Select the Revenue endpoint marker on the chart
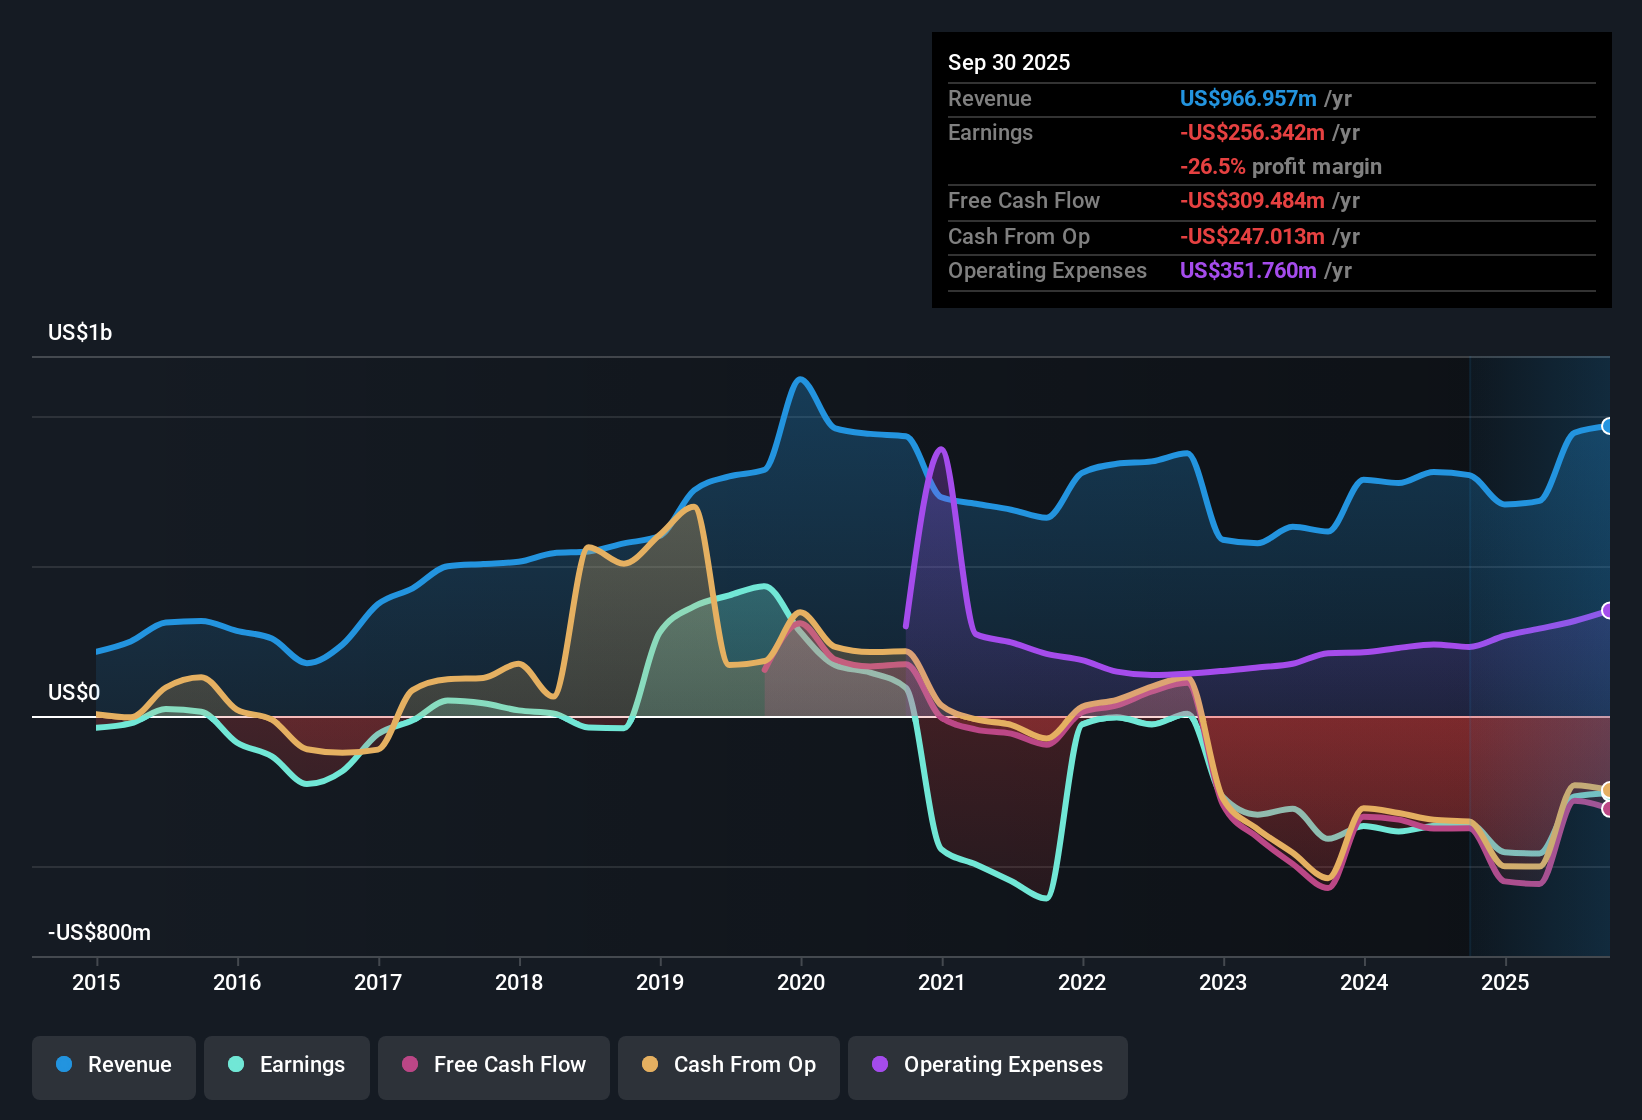 (1608, 426)
